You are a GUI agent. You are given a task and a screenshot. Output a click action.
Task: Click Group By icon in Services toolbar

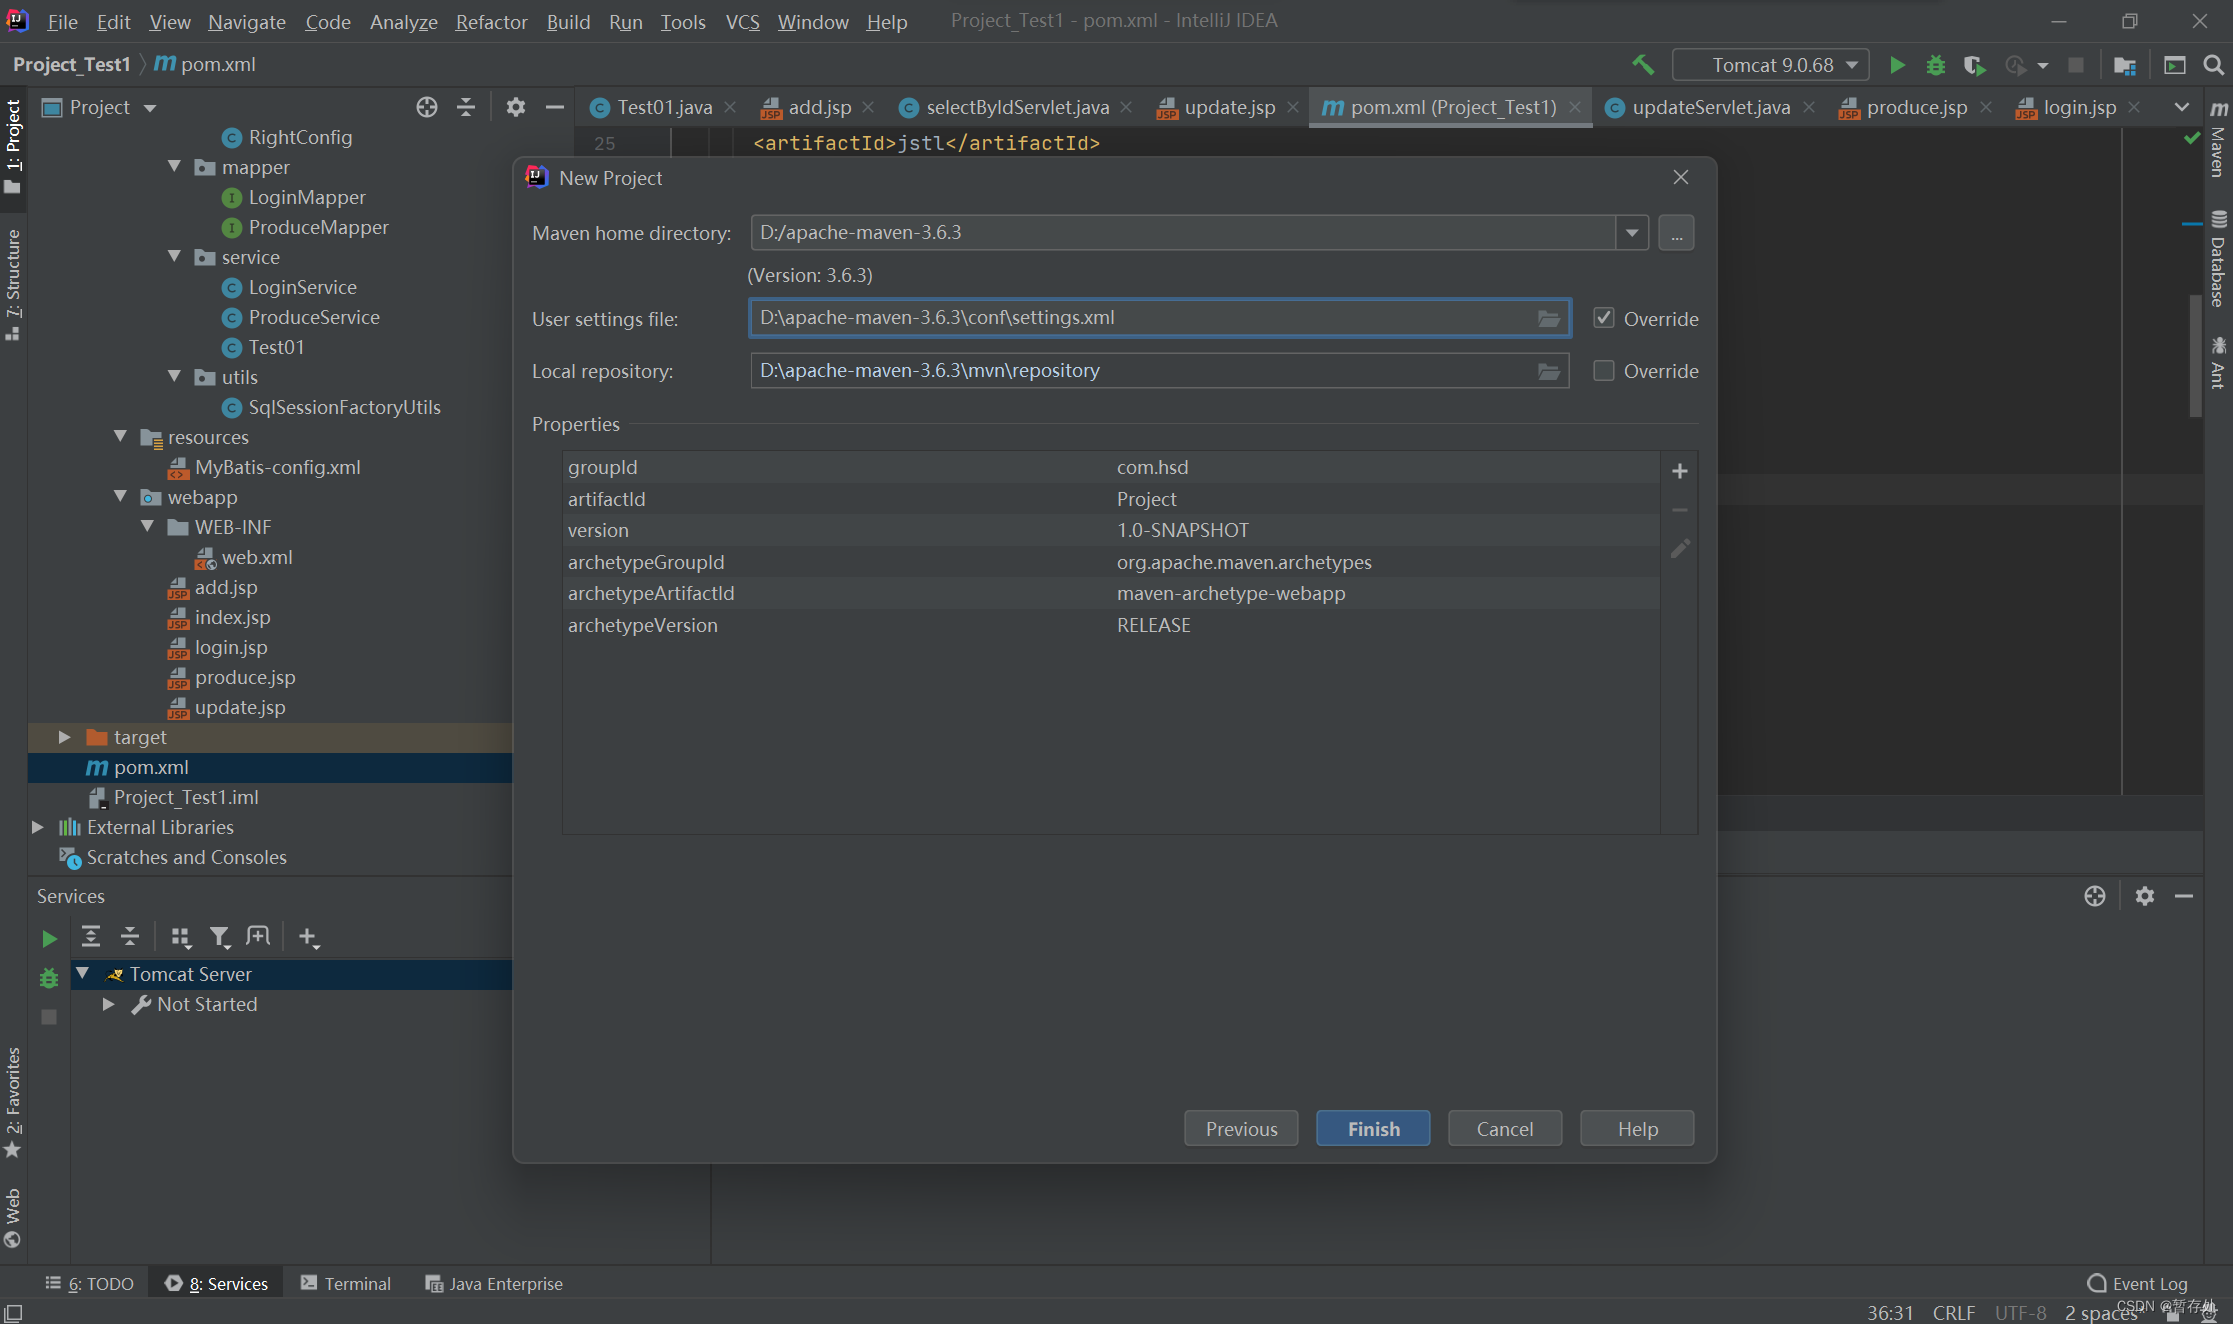pyautogui.click(x=181, y=936)
